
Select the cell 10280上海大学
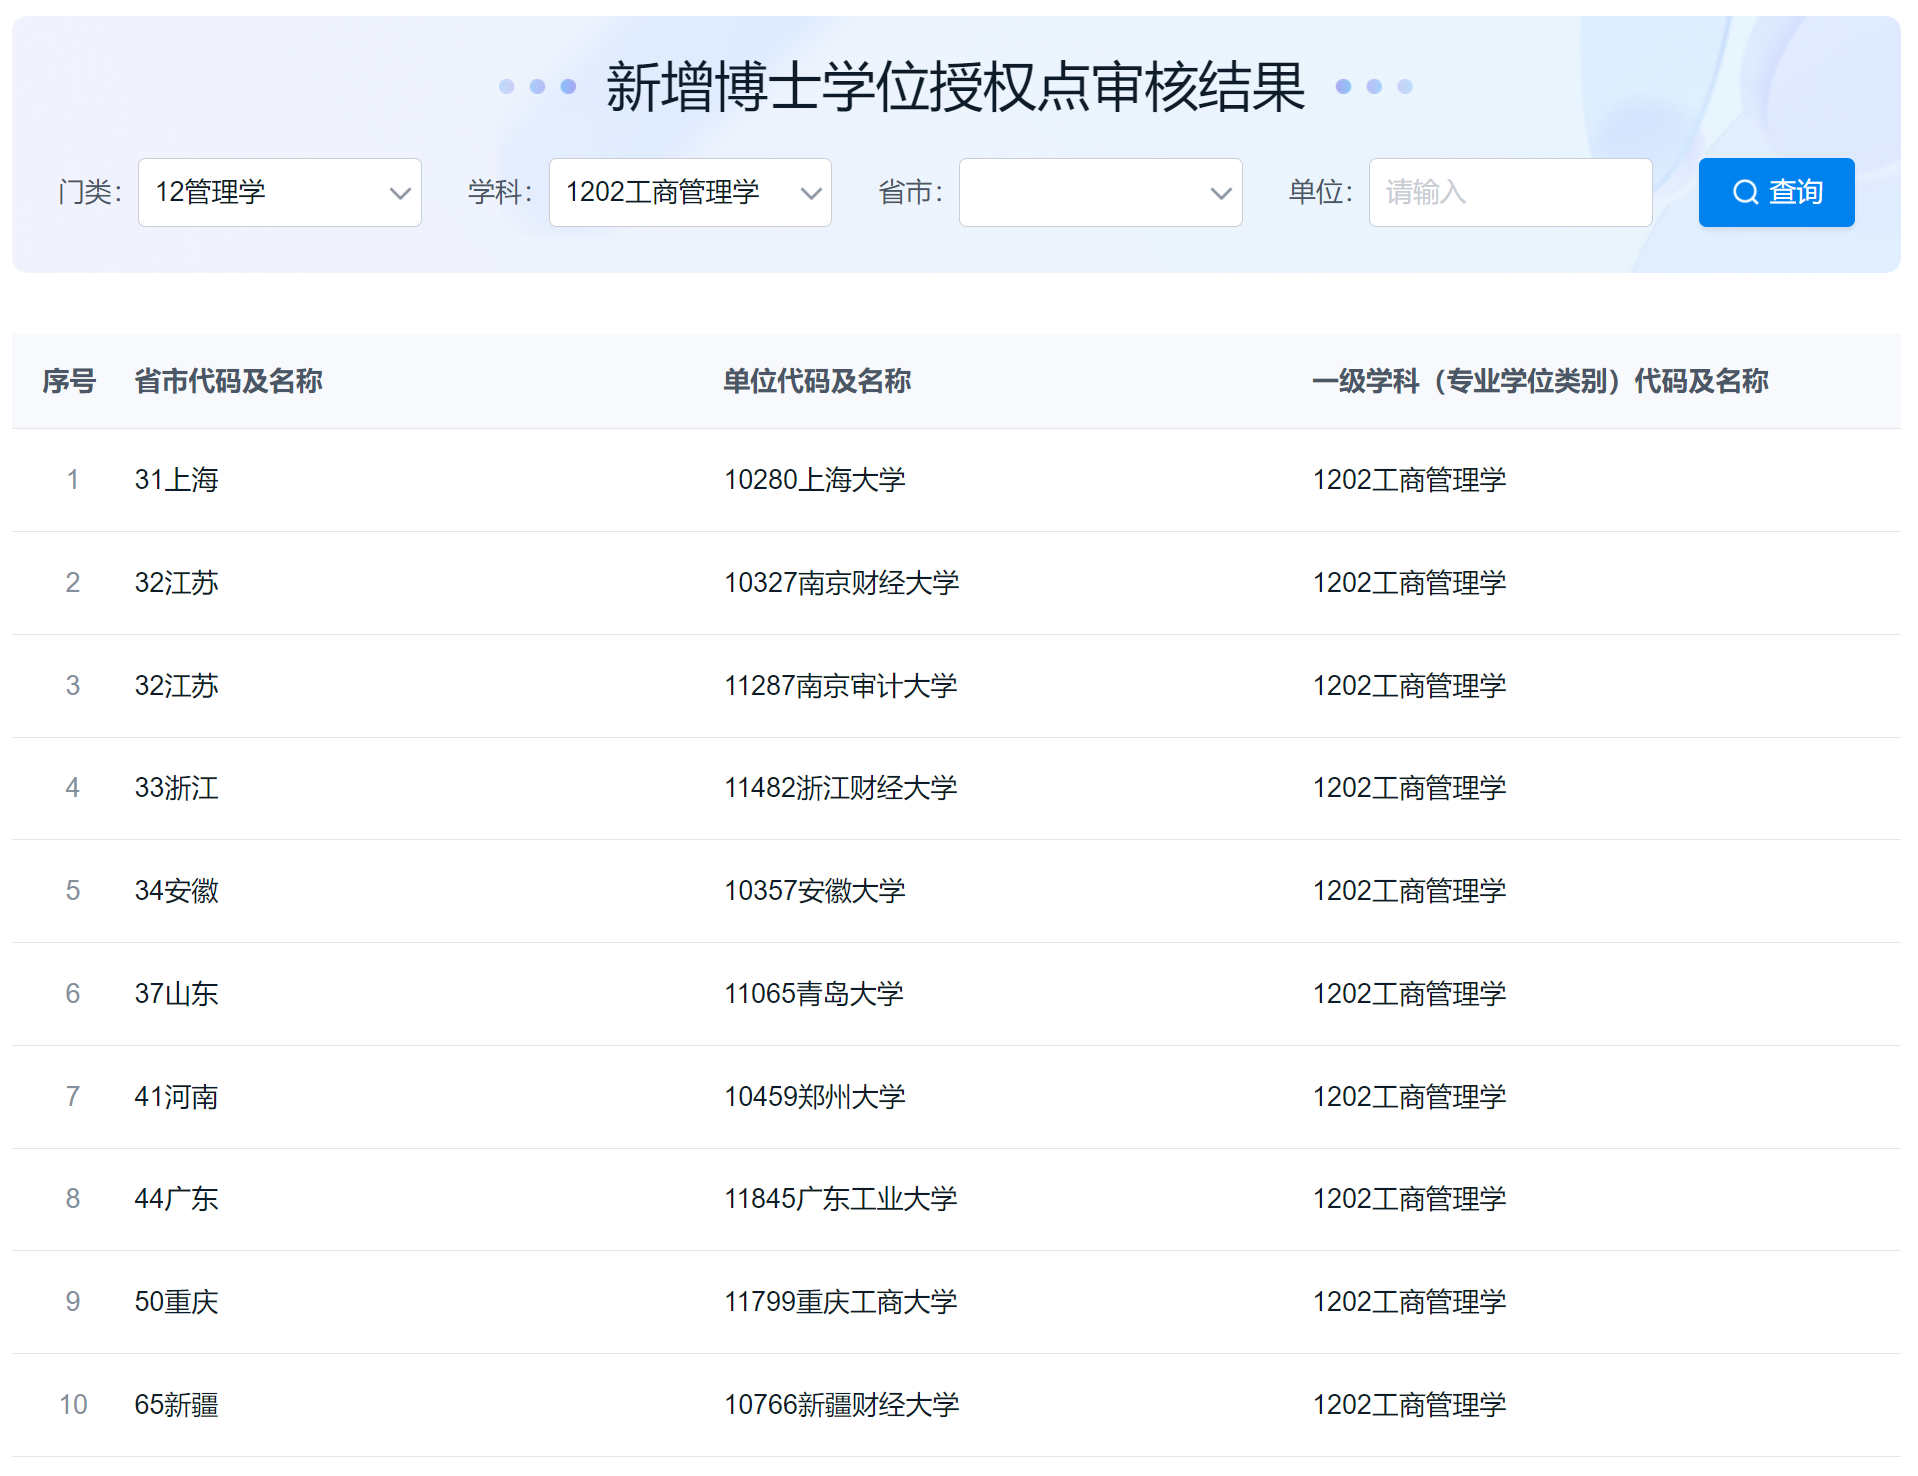pos(814,480)
